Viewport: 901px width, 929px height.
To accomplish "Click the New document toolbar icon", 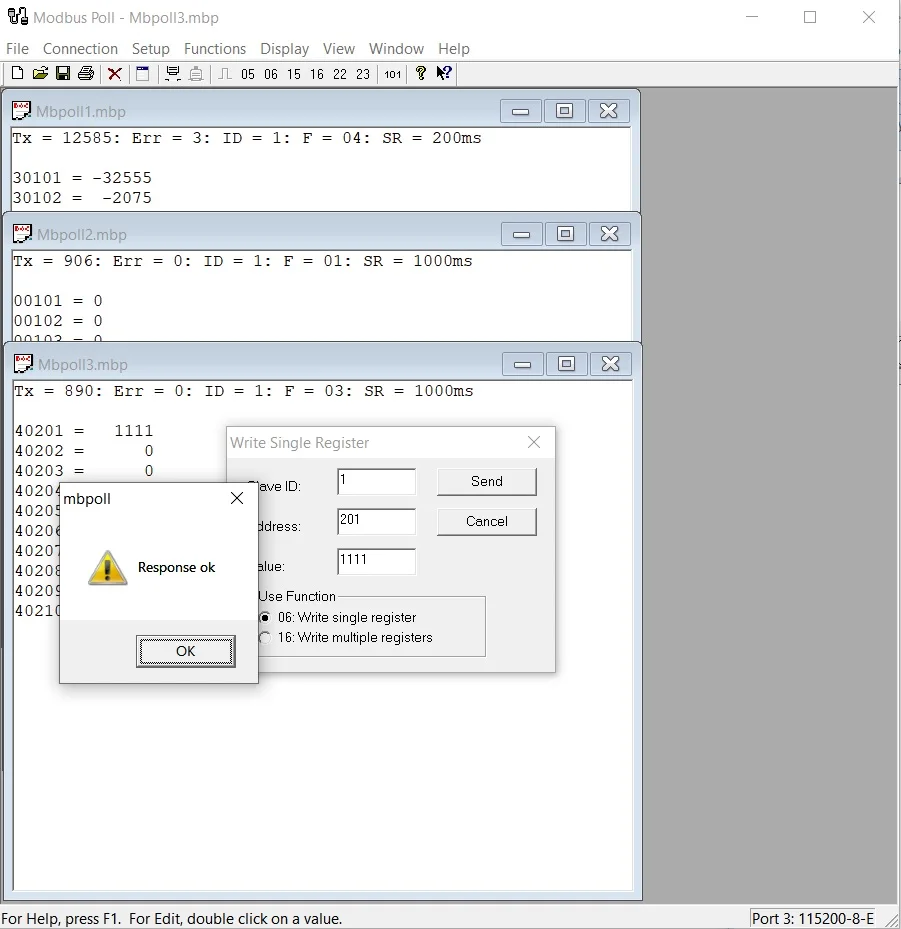I will [x=18, y=73].
